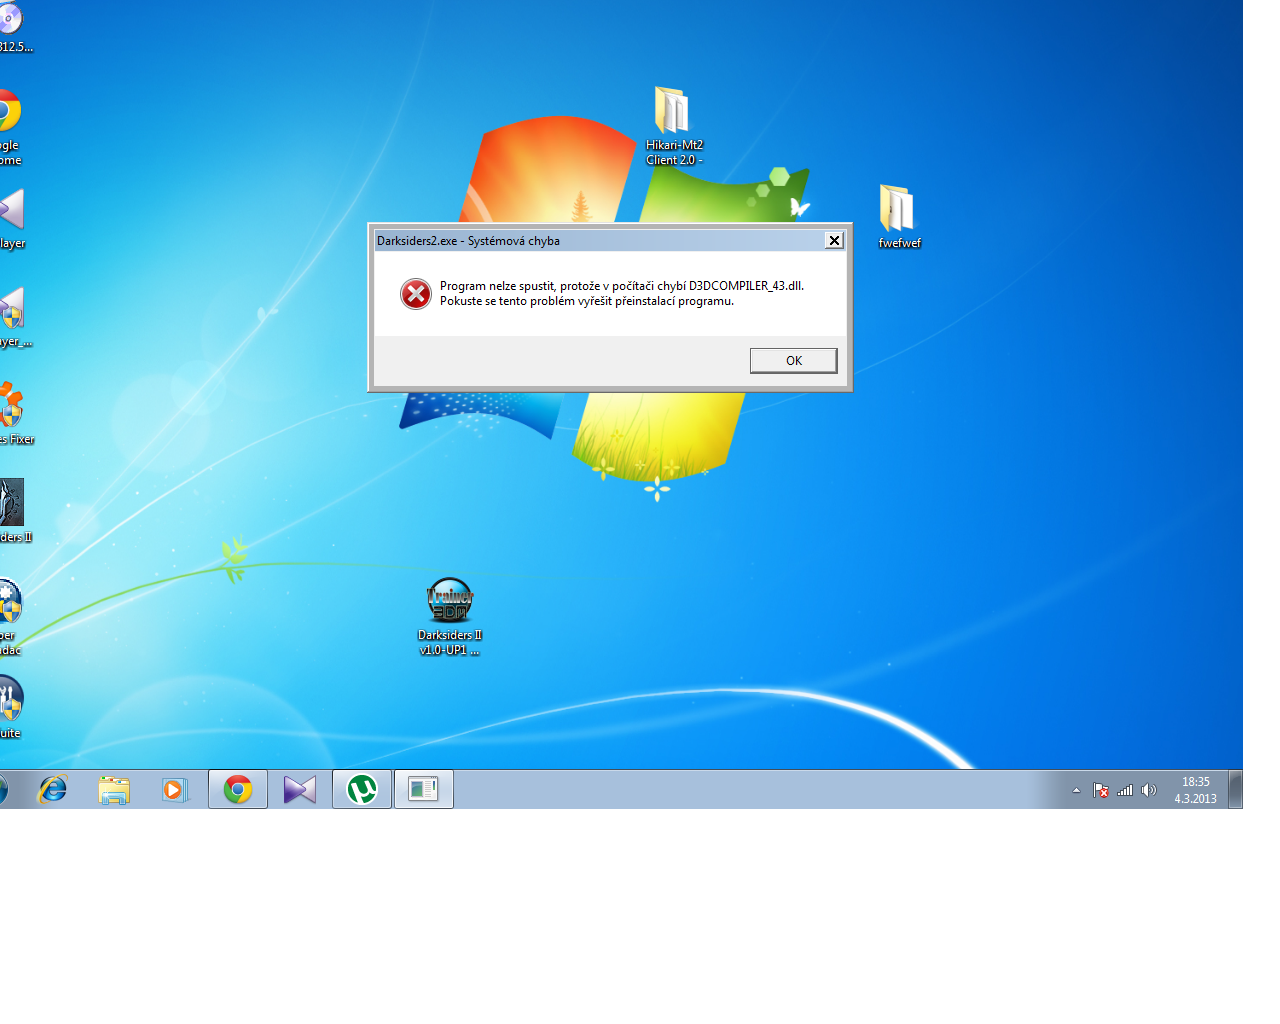Select the fwefwef folder on the desktop
This screenshot has width=1280, height=1024.
point(899,216)
